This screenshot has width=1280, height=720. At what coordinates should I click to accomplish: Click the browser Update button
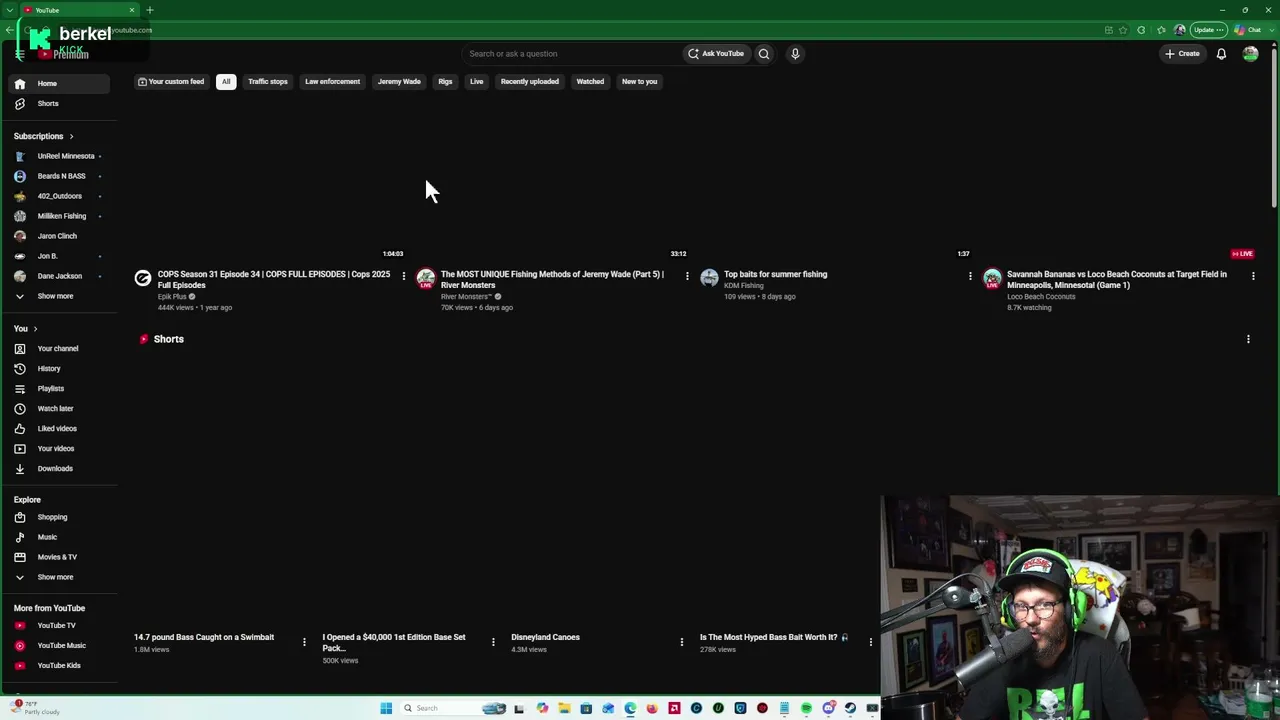click(x=1209, y=30)
